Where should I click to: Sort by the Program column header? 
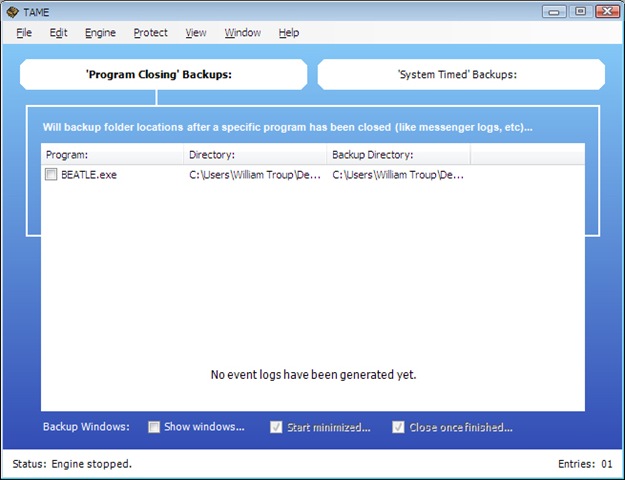click(112, 155)
